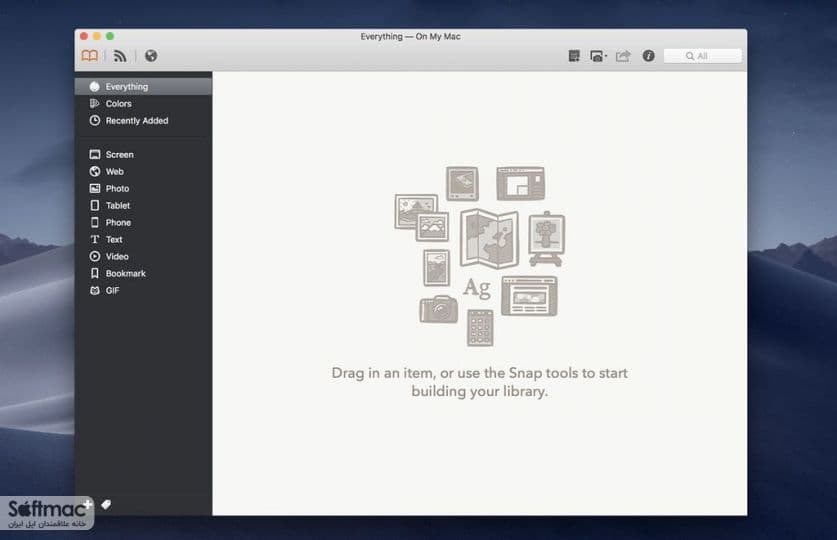
Task: Open the Library book icon in toolbar
Action: tap(90, 56)
